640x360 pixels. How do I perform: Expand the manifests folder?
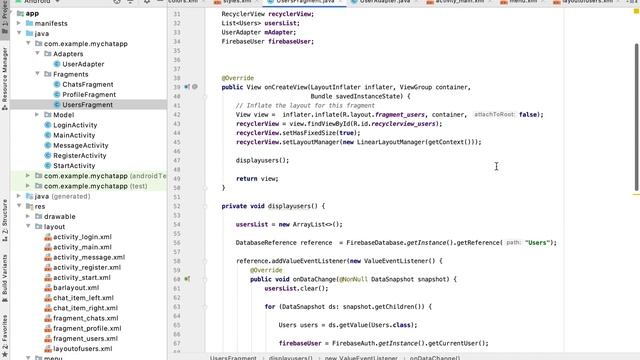pos(19,23)
